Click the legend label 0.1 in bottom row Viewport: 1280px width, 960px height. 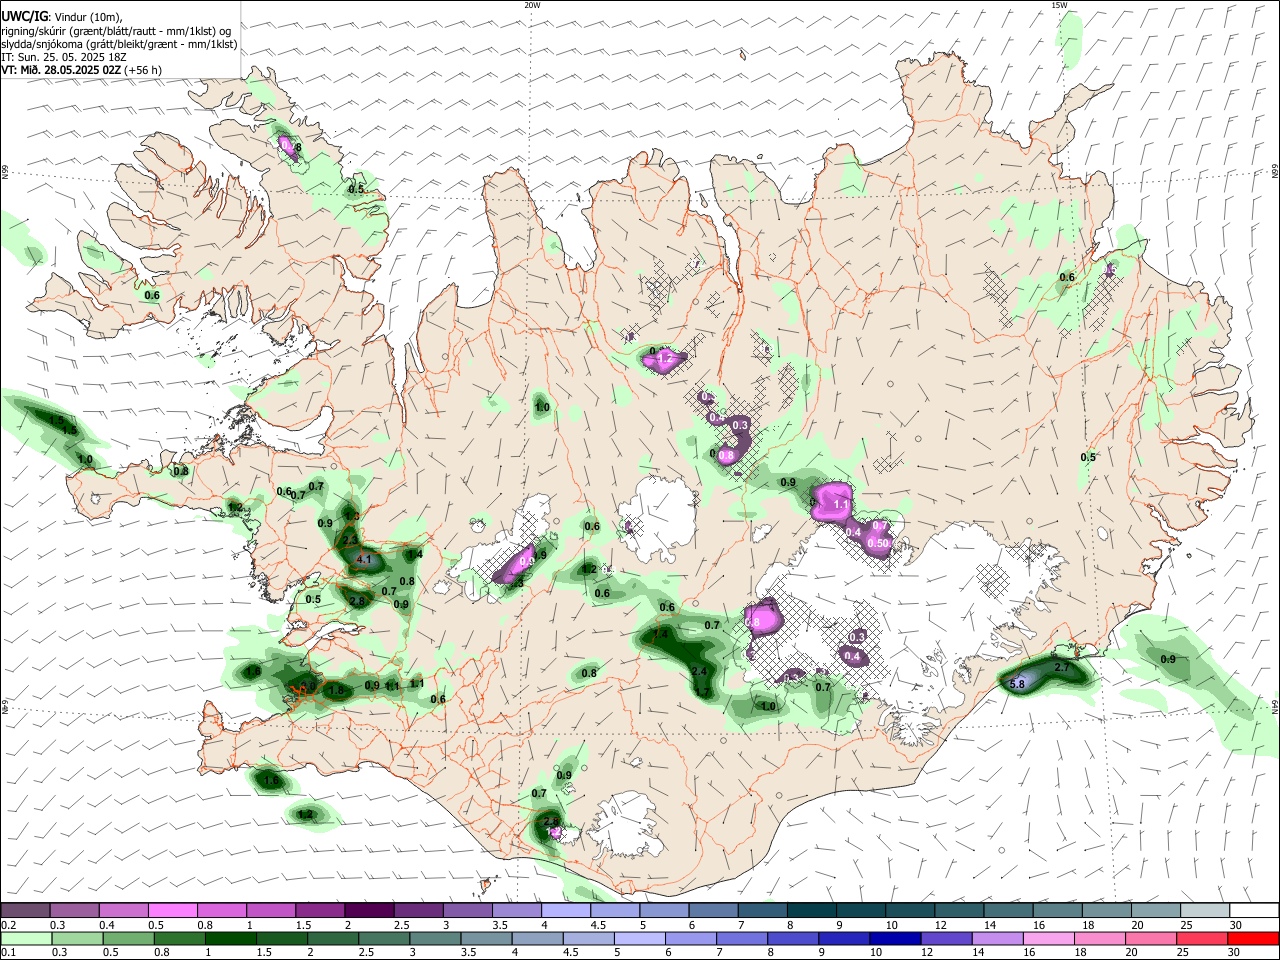point(8,953)
